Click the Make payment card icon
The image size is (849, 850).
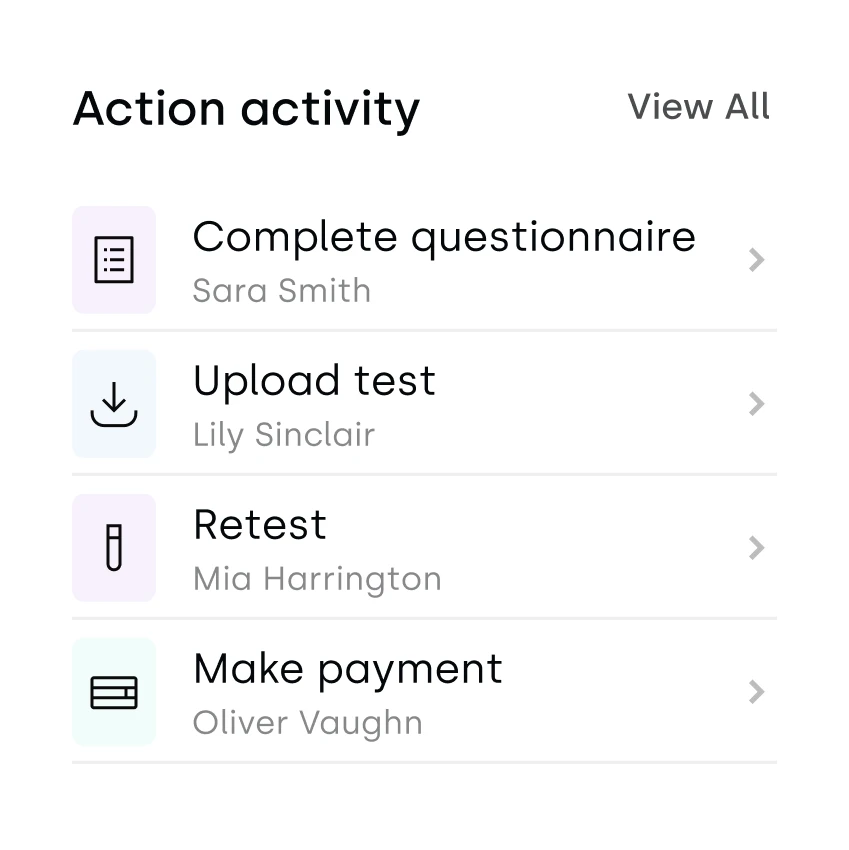pyautogui.click(x=114, y=692)
